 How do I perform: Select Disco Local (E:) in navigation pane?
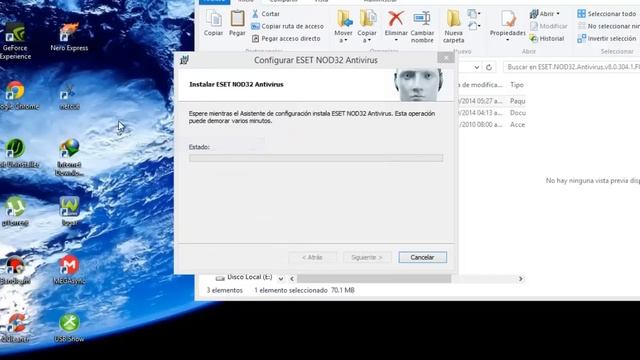click(x=244, y=278)
